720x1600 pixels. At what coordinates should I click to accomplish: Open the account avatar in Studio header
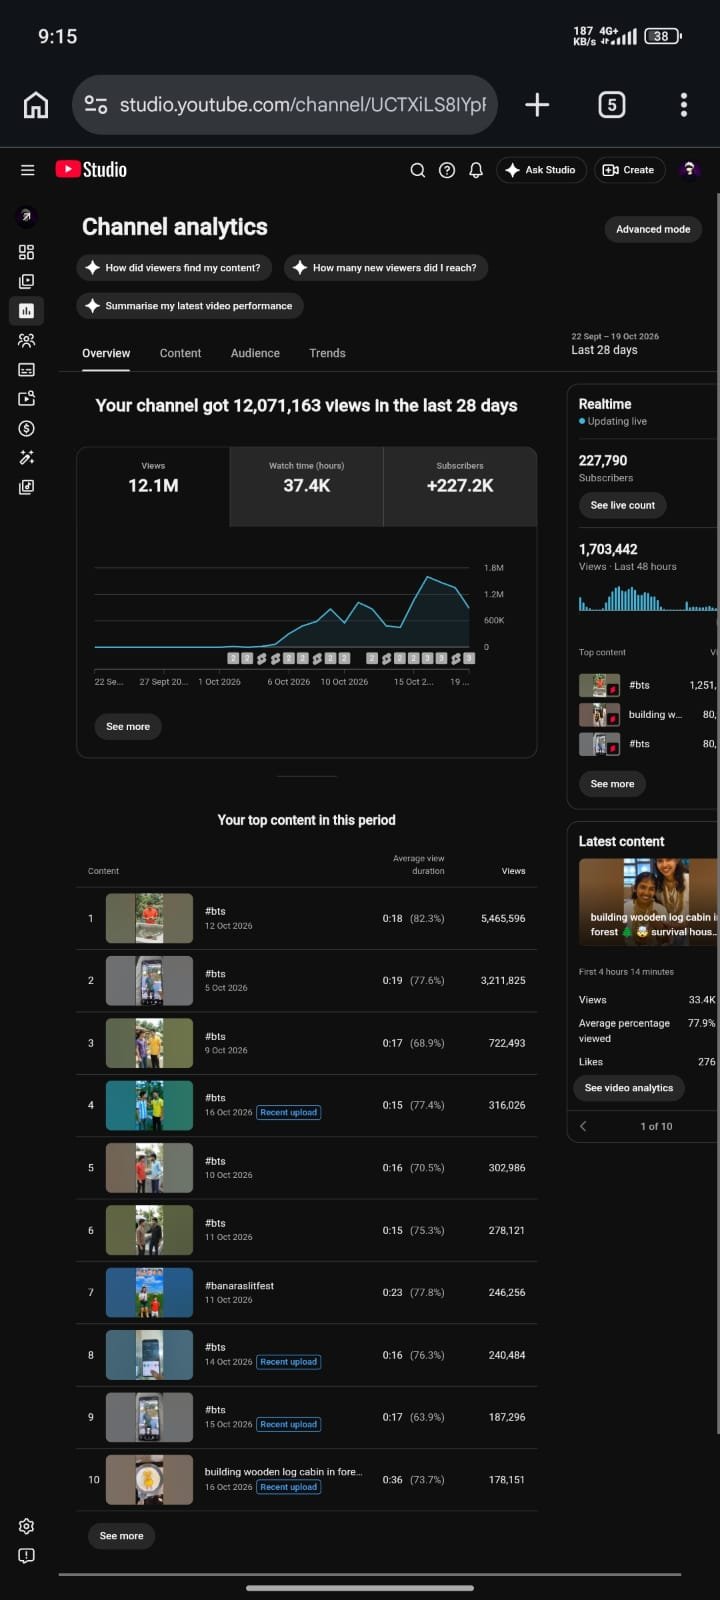pos(689,170)
